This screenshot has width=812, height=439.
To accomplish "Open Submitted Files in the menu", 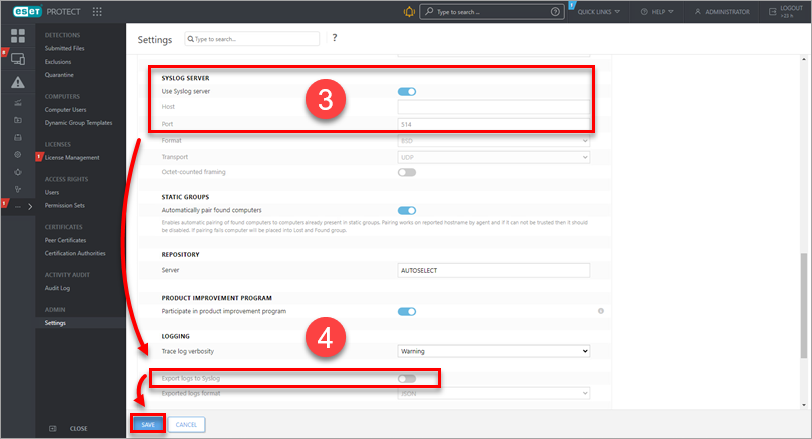I will point(64,48).
